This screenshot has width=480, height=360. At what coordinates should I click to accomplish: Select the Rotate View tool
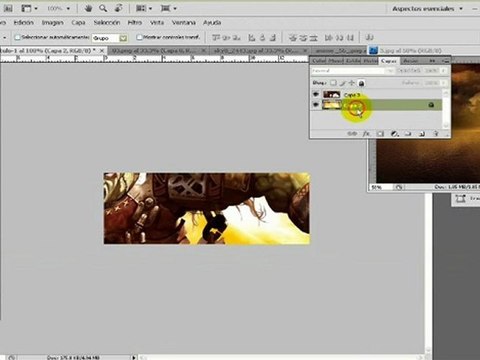point(118,8)
